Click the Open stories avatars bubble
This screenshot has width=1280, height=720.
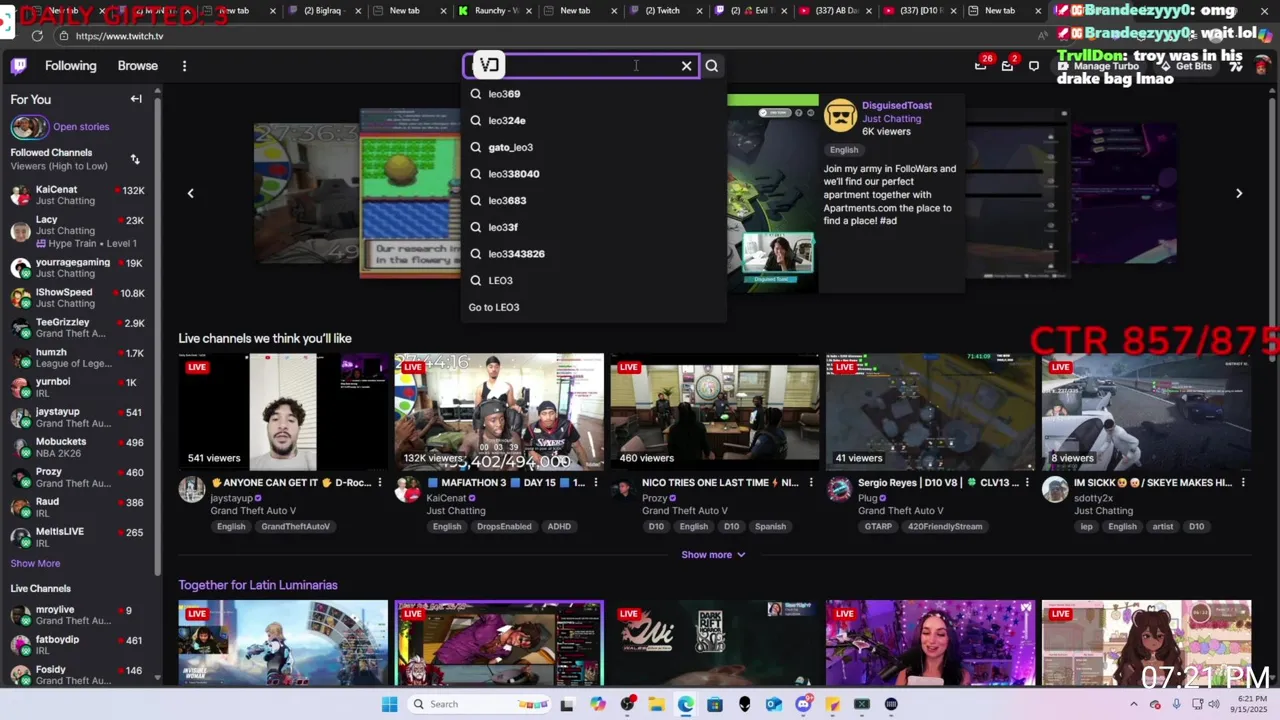point(29,127)
